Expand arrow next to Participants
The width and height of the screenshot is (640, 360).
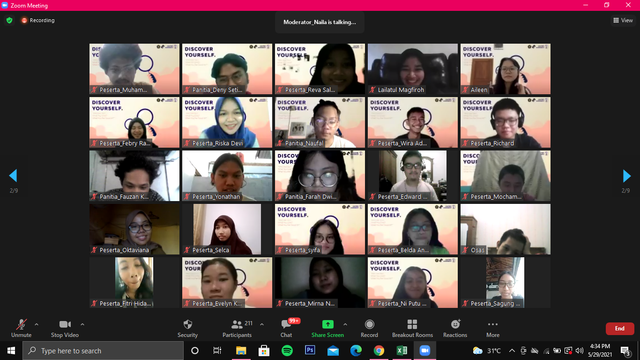[262, 324]
